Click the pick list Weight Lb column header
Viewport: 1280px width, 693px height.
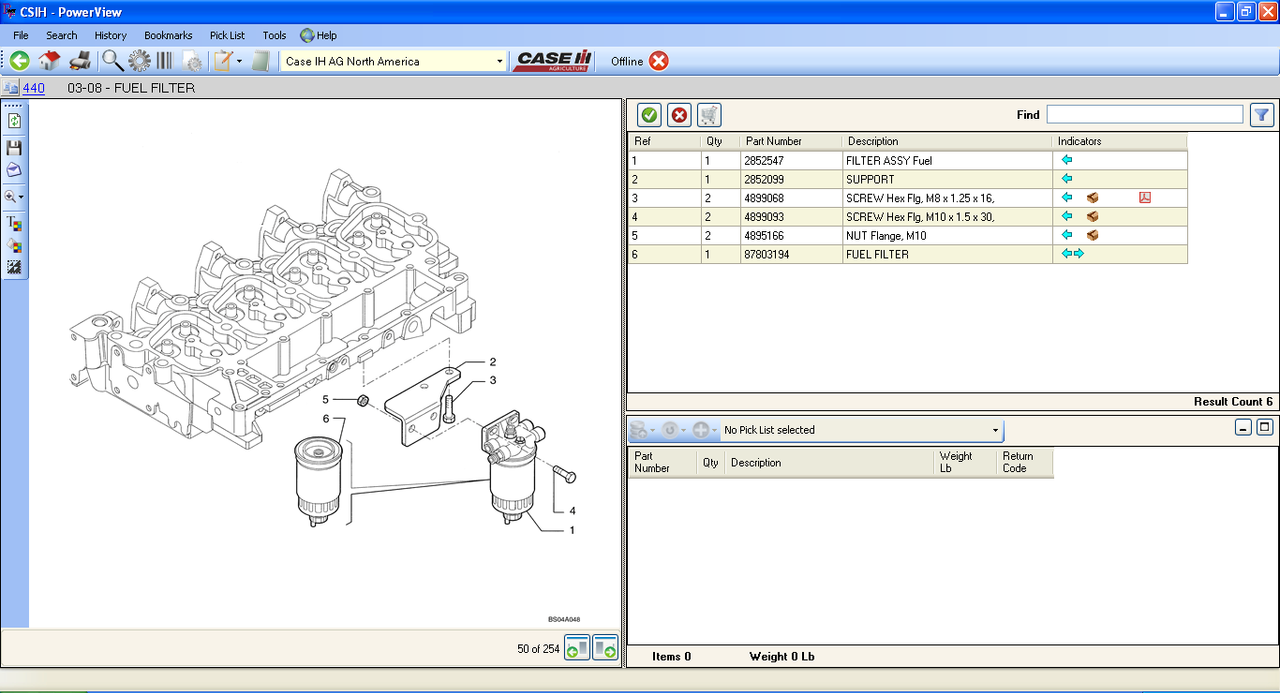point(965,462)
